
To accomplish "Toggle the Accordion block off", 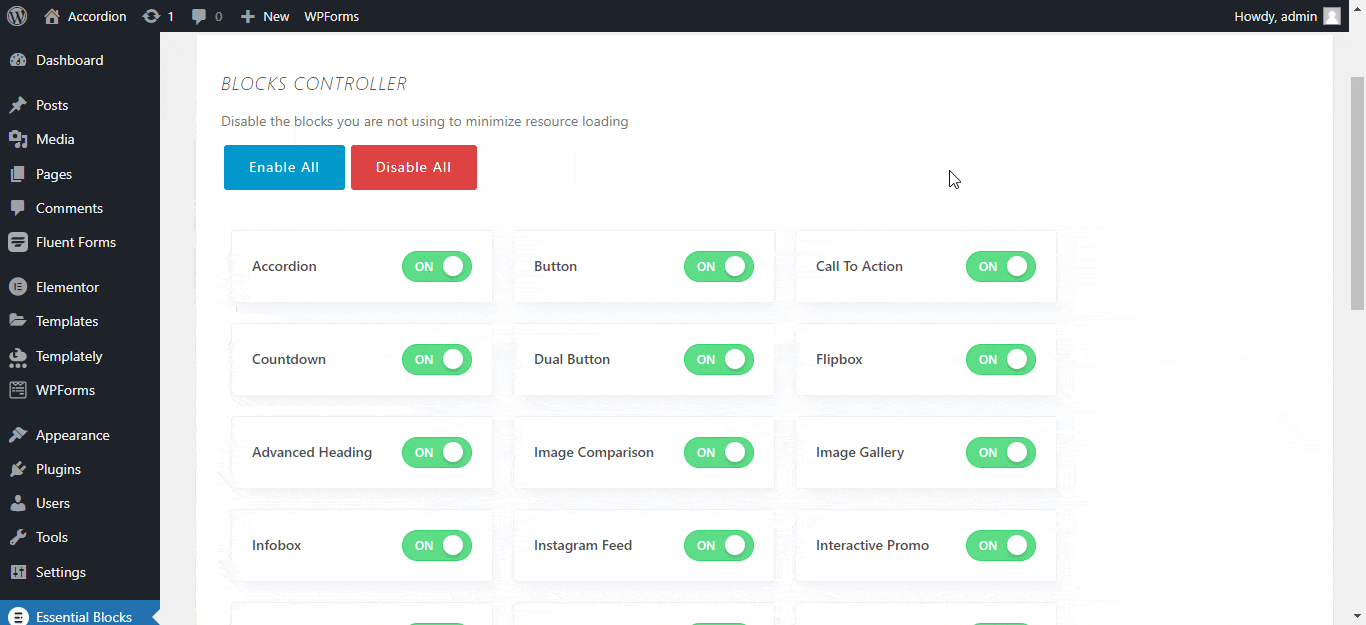I will tap(437, 266).
